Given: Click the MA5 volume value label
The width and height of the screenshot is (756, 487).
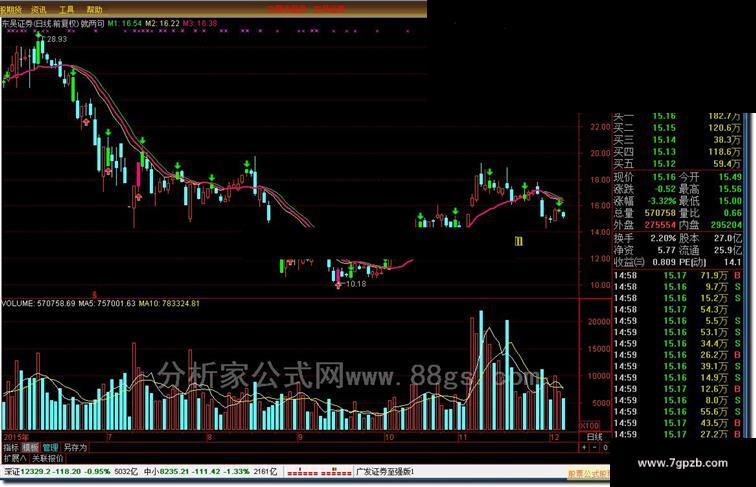Looking at the screenshot, I should click(x=107, y=303).
